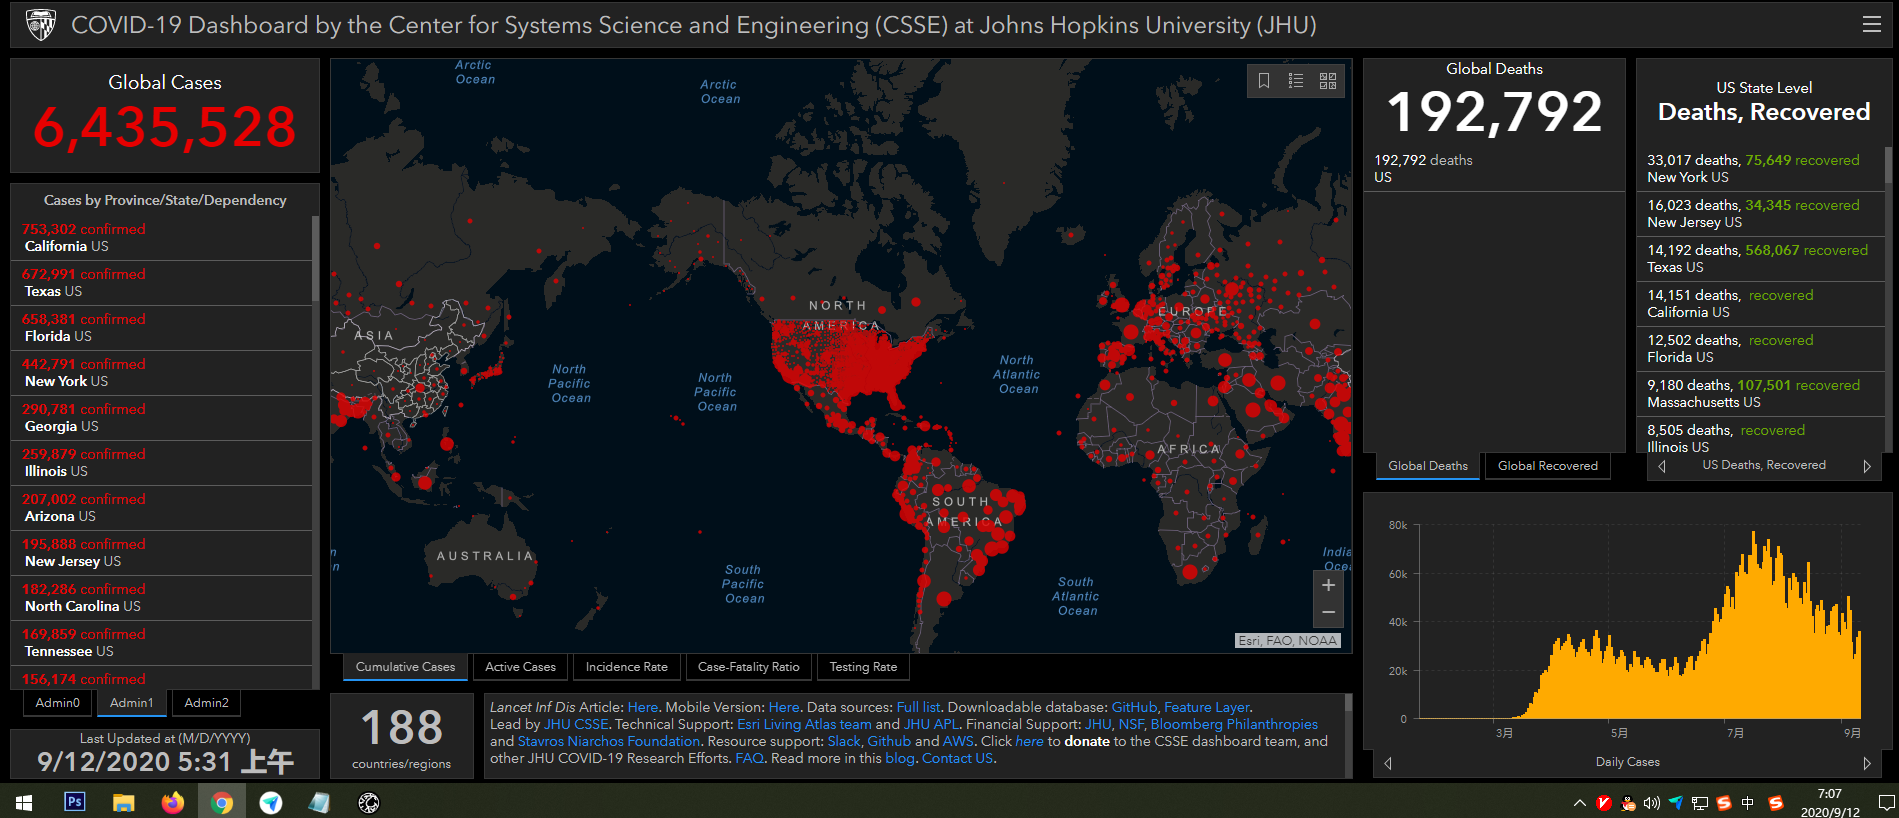Show hidden system tray icons
The image size is (1899, 818).
point(1579,802)
